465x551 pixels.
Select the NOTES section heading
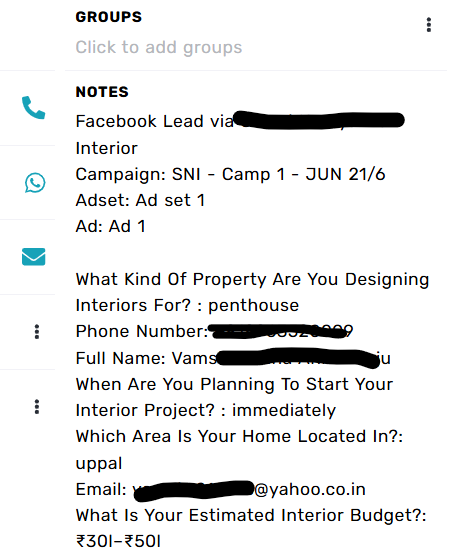(102, 92)
